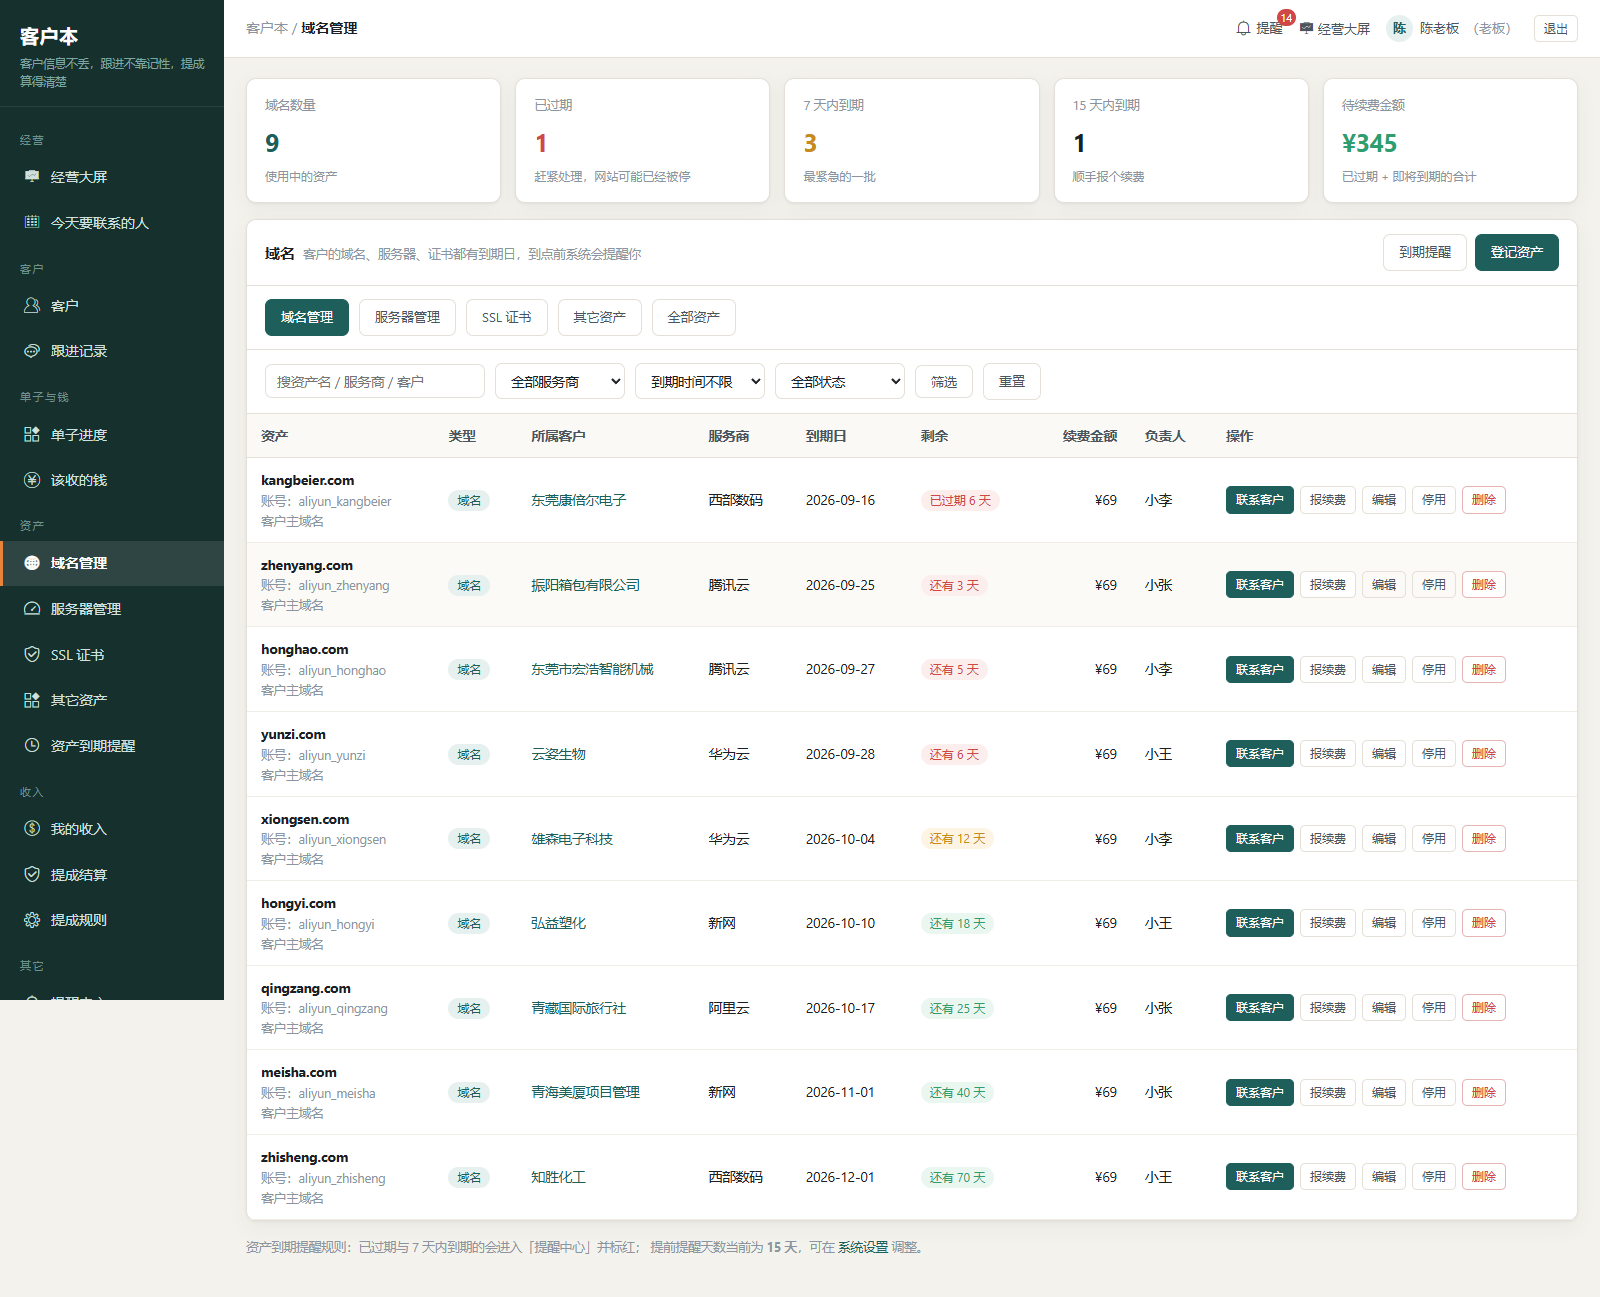Image resolution: width=1600 pixels, height=1297 pixels.
Task: Open 该收的钱 yen icon
Action: pyautogui.click(x=32, y=480)
